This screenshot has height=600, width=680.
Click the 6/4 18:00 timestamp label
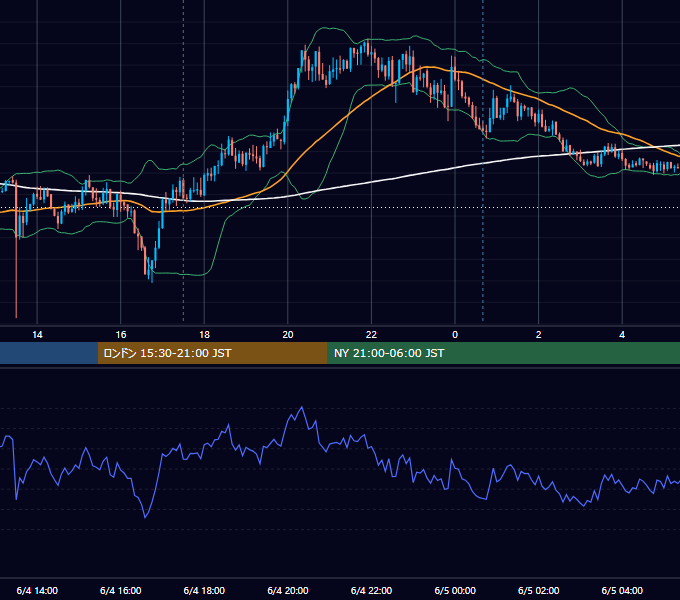point(204,590)
